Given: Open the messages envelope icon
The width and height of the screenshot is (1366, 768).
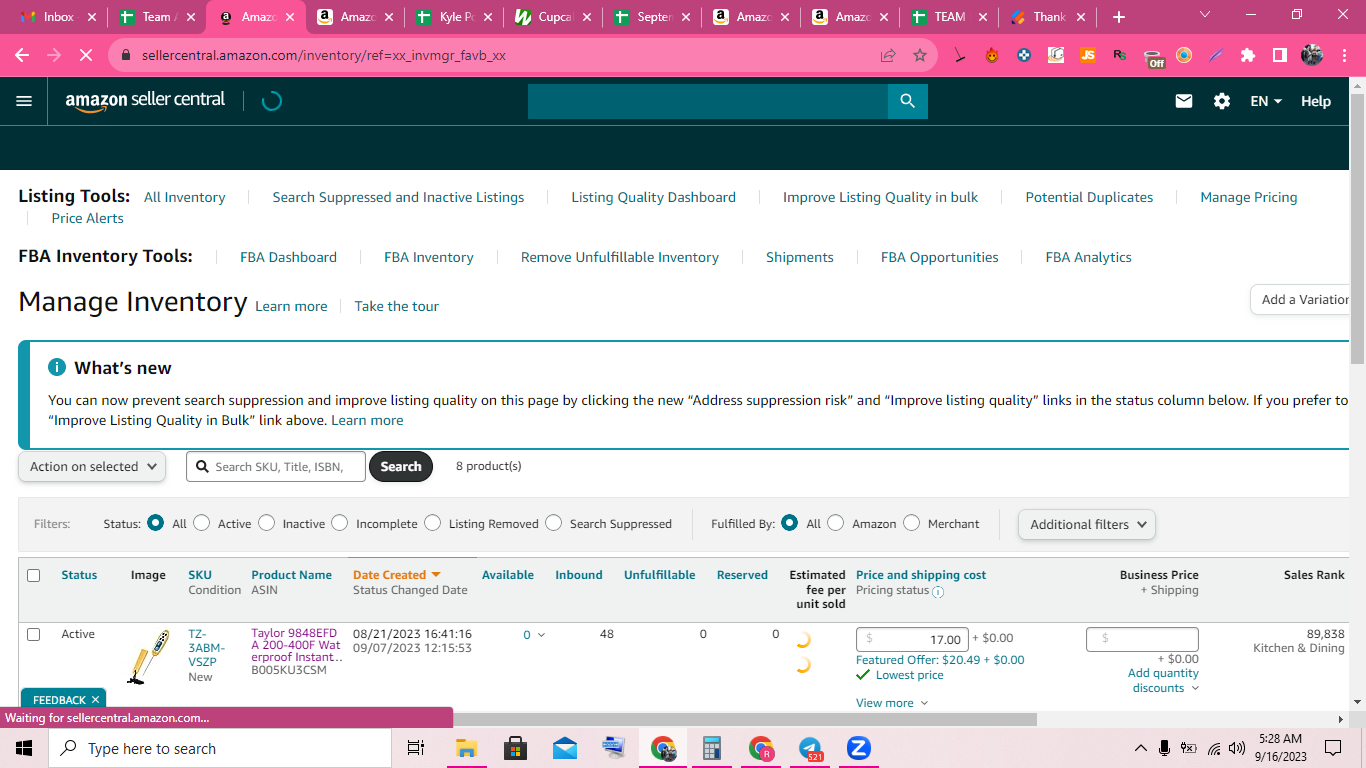Looking at the screenshot, I should click(x=1184, y=101).
